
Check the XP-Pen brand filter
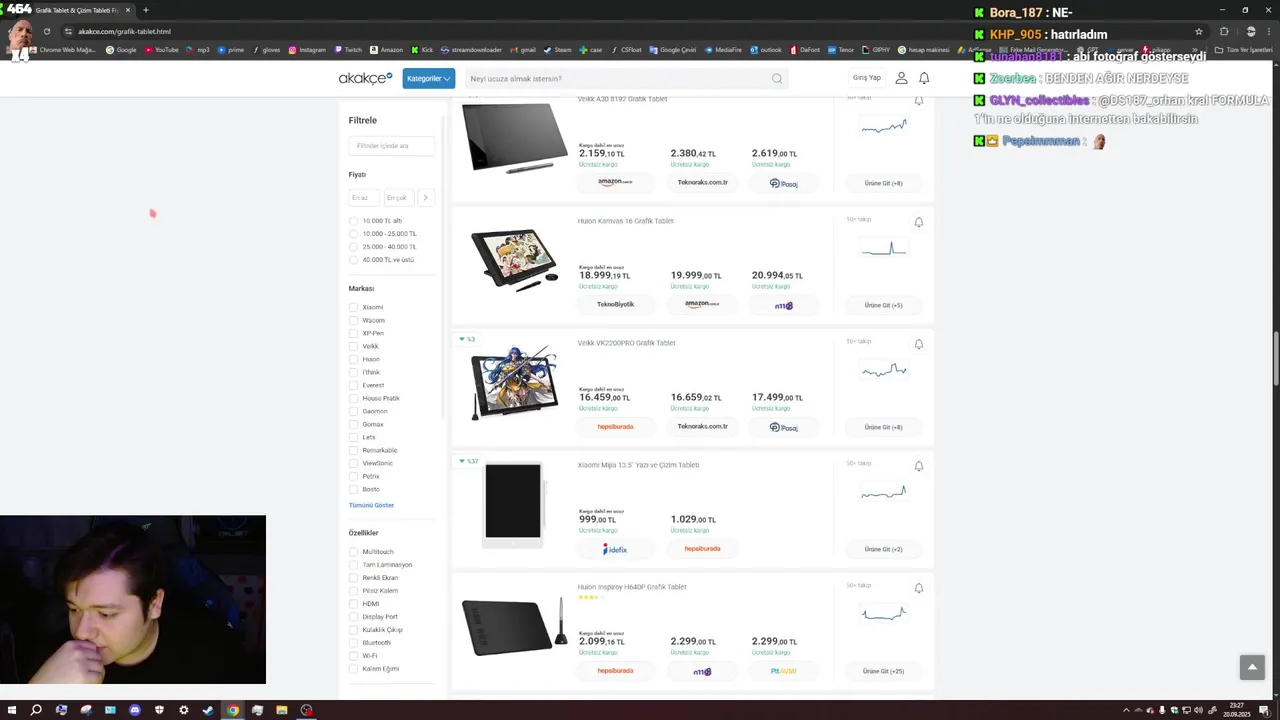[353, 333]
